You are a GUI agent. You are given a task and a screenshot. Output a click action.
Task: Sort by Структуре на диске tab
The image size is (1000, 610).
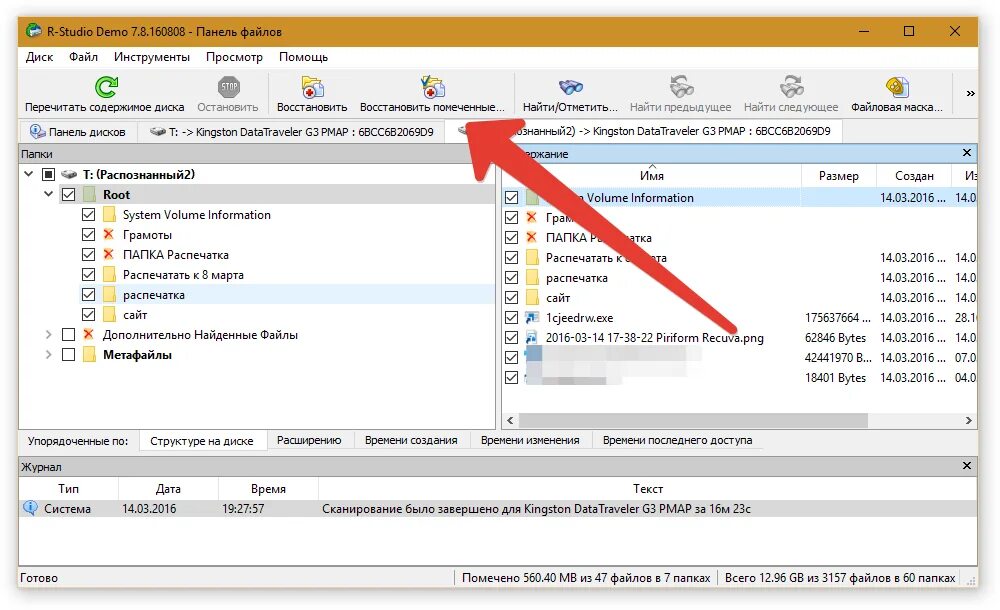click(202, 441)
